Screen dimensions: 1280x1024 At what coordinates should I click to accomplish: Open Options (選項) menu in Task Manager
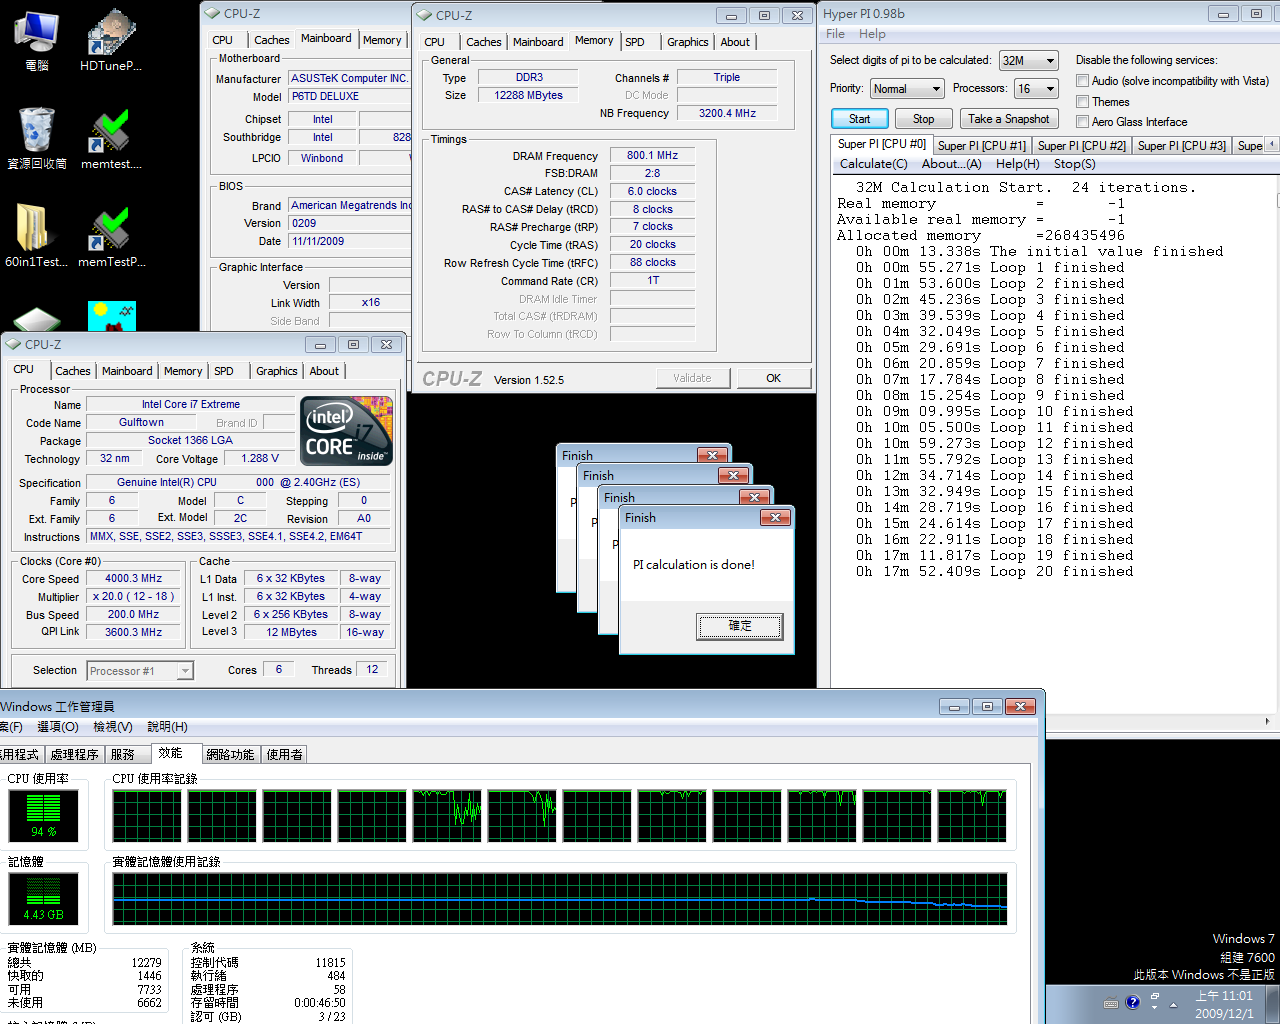pyautogui.click(x=58, y=727)
